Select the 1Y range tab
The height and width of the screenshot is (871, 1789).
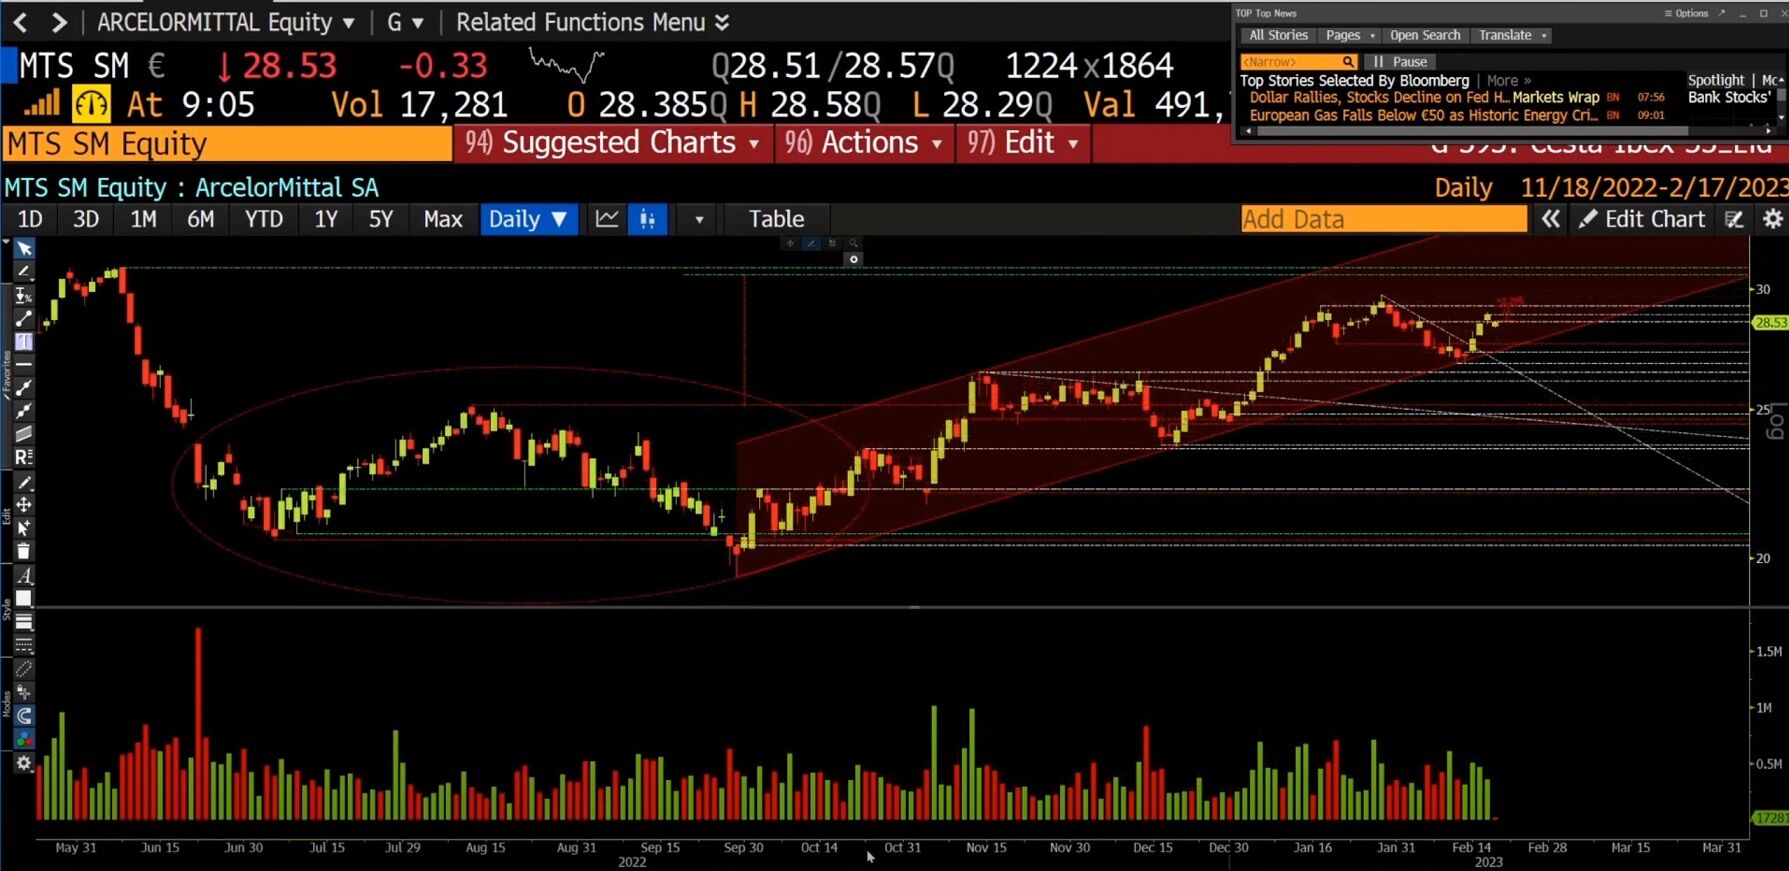[326, 219]
